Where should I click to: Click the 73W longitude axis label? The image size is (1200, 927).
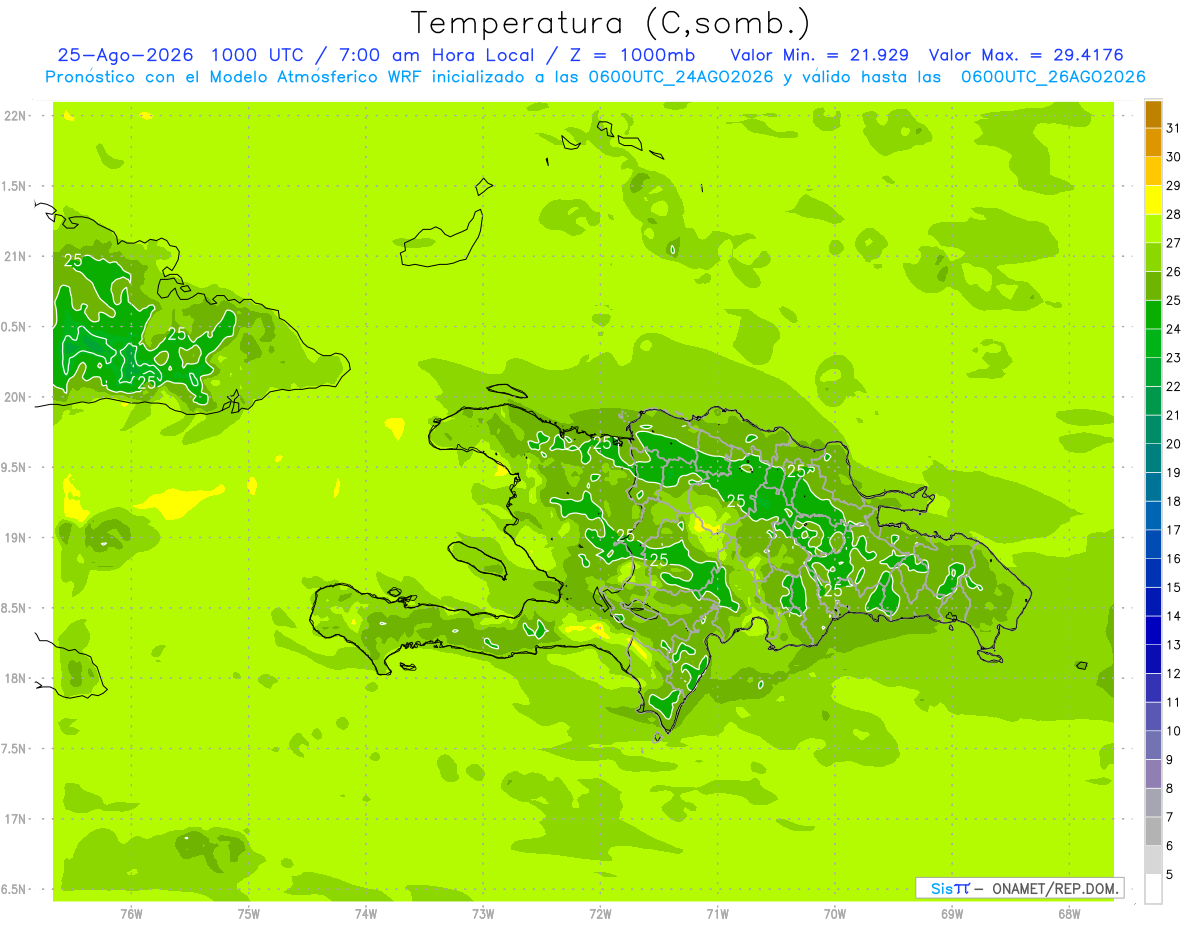(483, 913)
